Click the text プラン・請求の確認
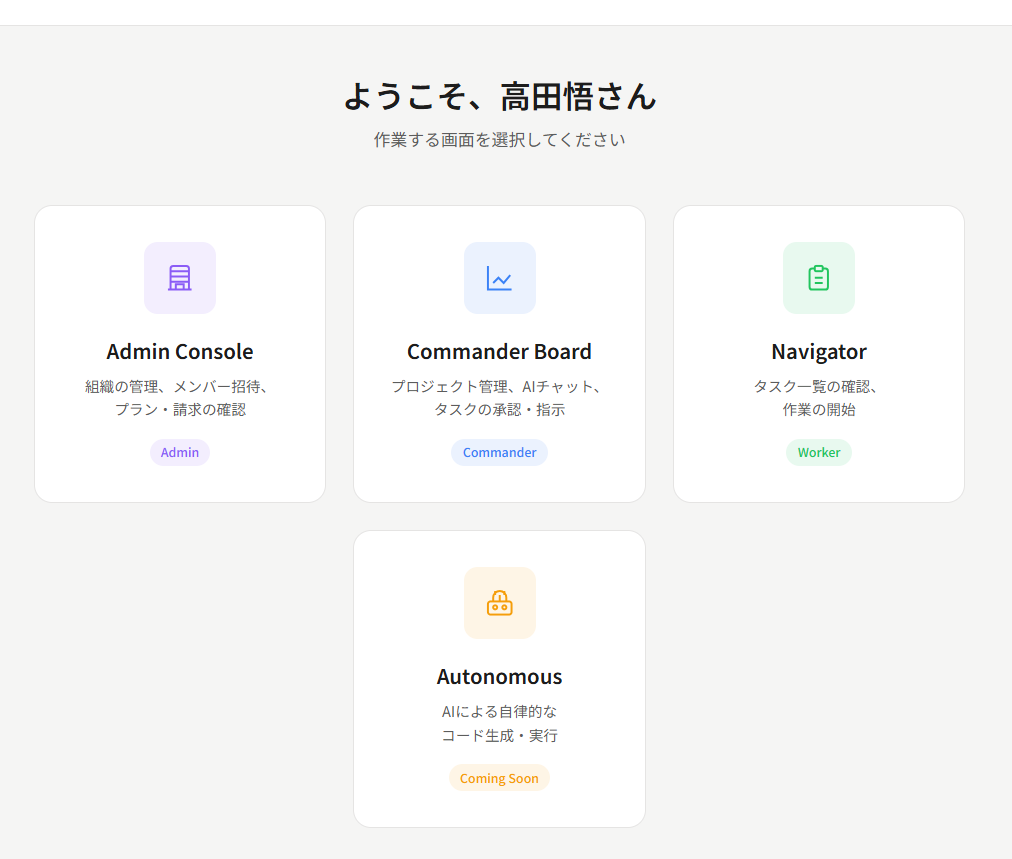Screen dimensions: 1012x859 point(180,410)
